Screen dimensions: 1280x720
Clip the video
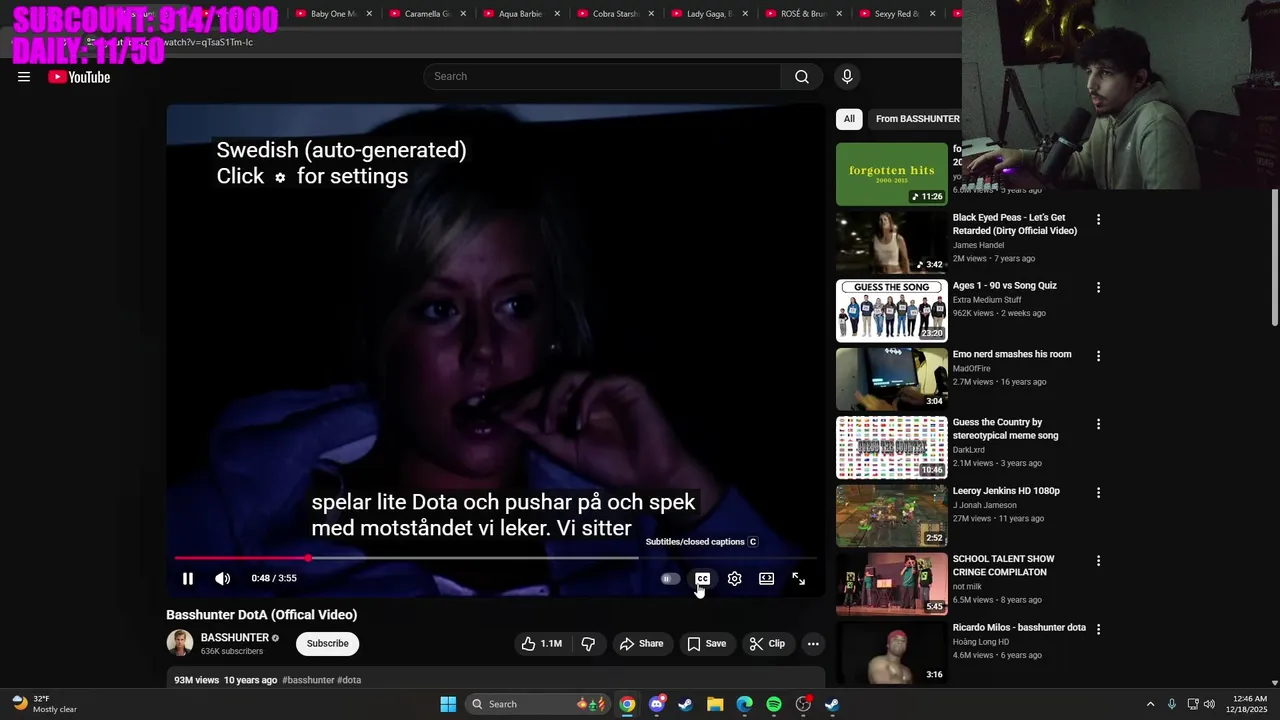click(x=767, y=644)
